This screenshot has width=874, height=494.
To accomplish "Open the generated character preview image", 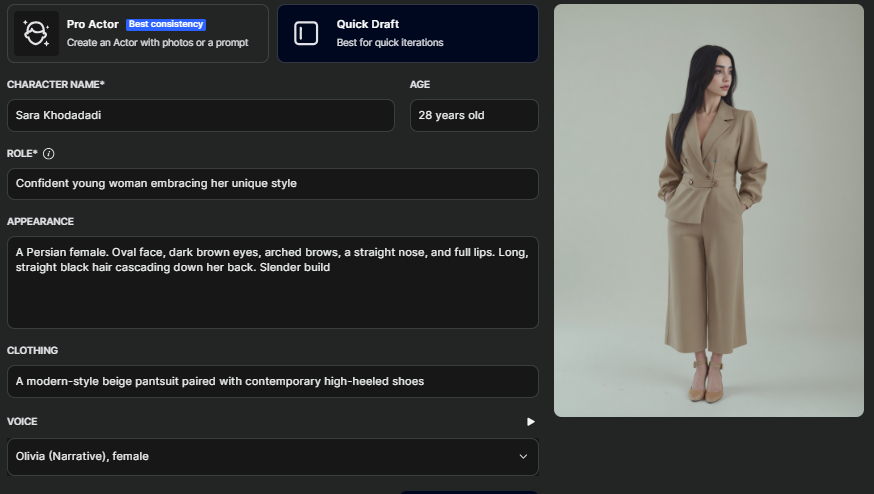I will pyautogui.click(x=708, y=210).
